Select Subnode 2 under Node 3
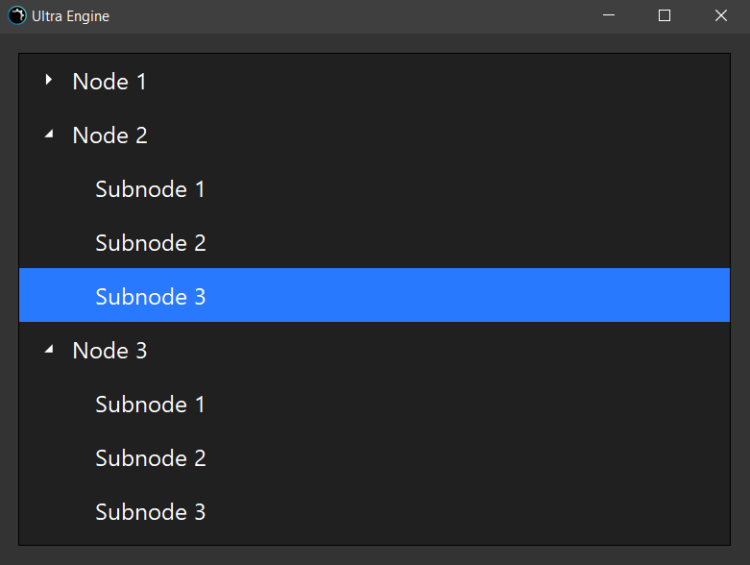750x565 pixels. 150,459
